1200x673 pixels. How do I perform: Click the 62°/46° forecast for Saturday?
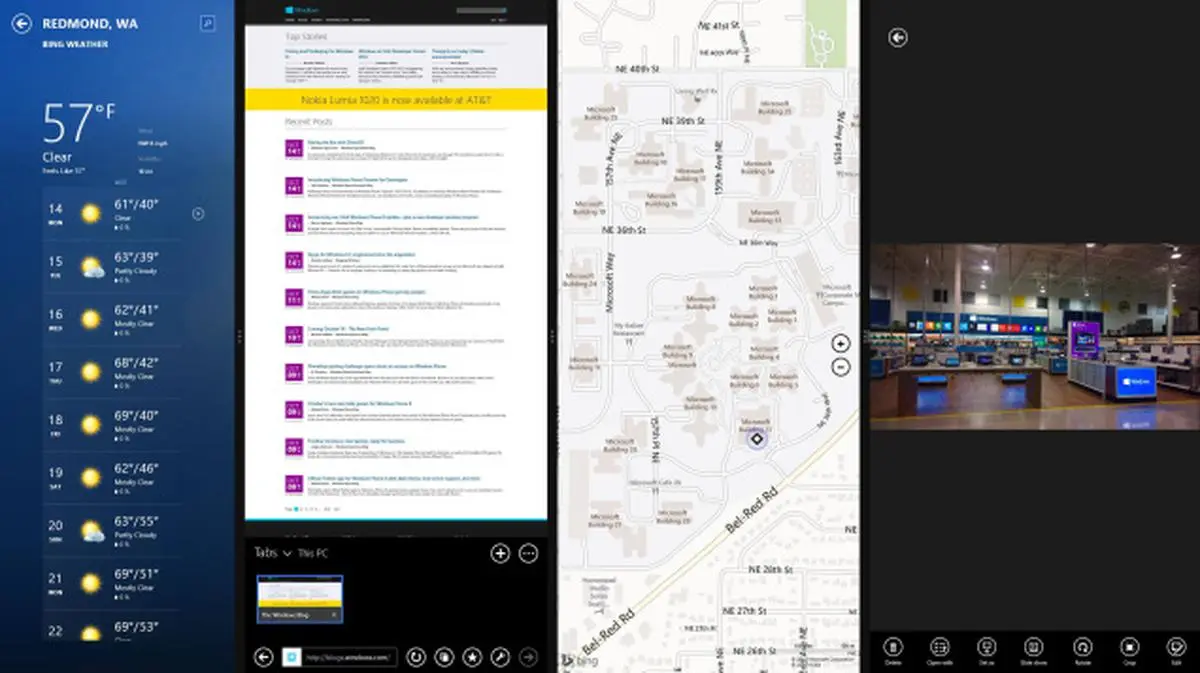(136, 468)
